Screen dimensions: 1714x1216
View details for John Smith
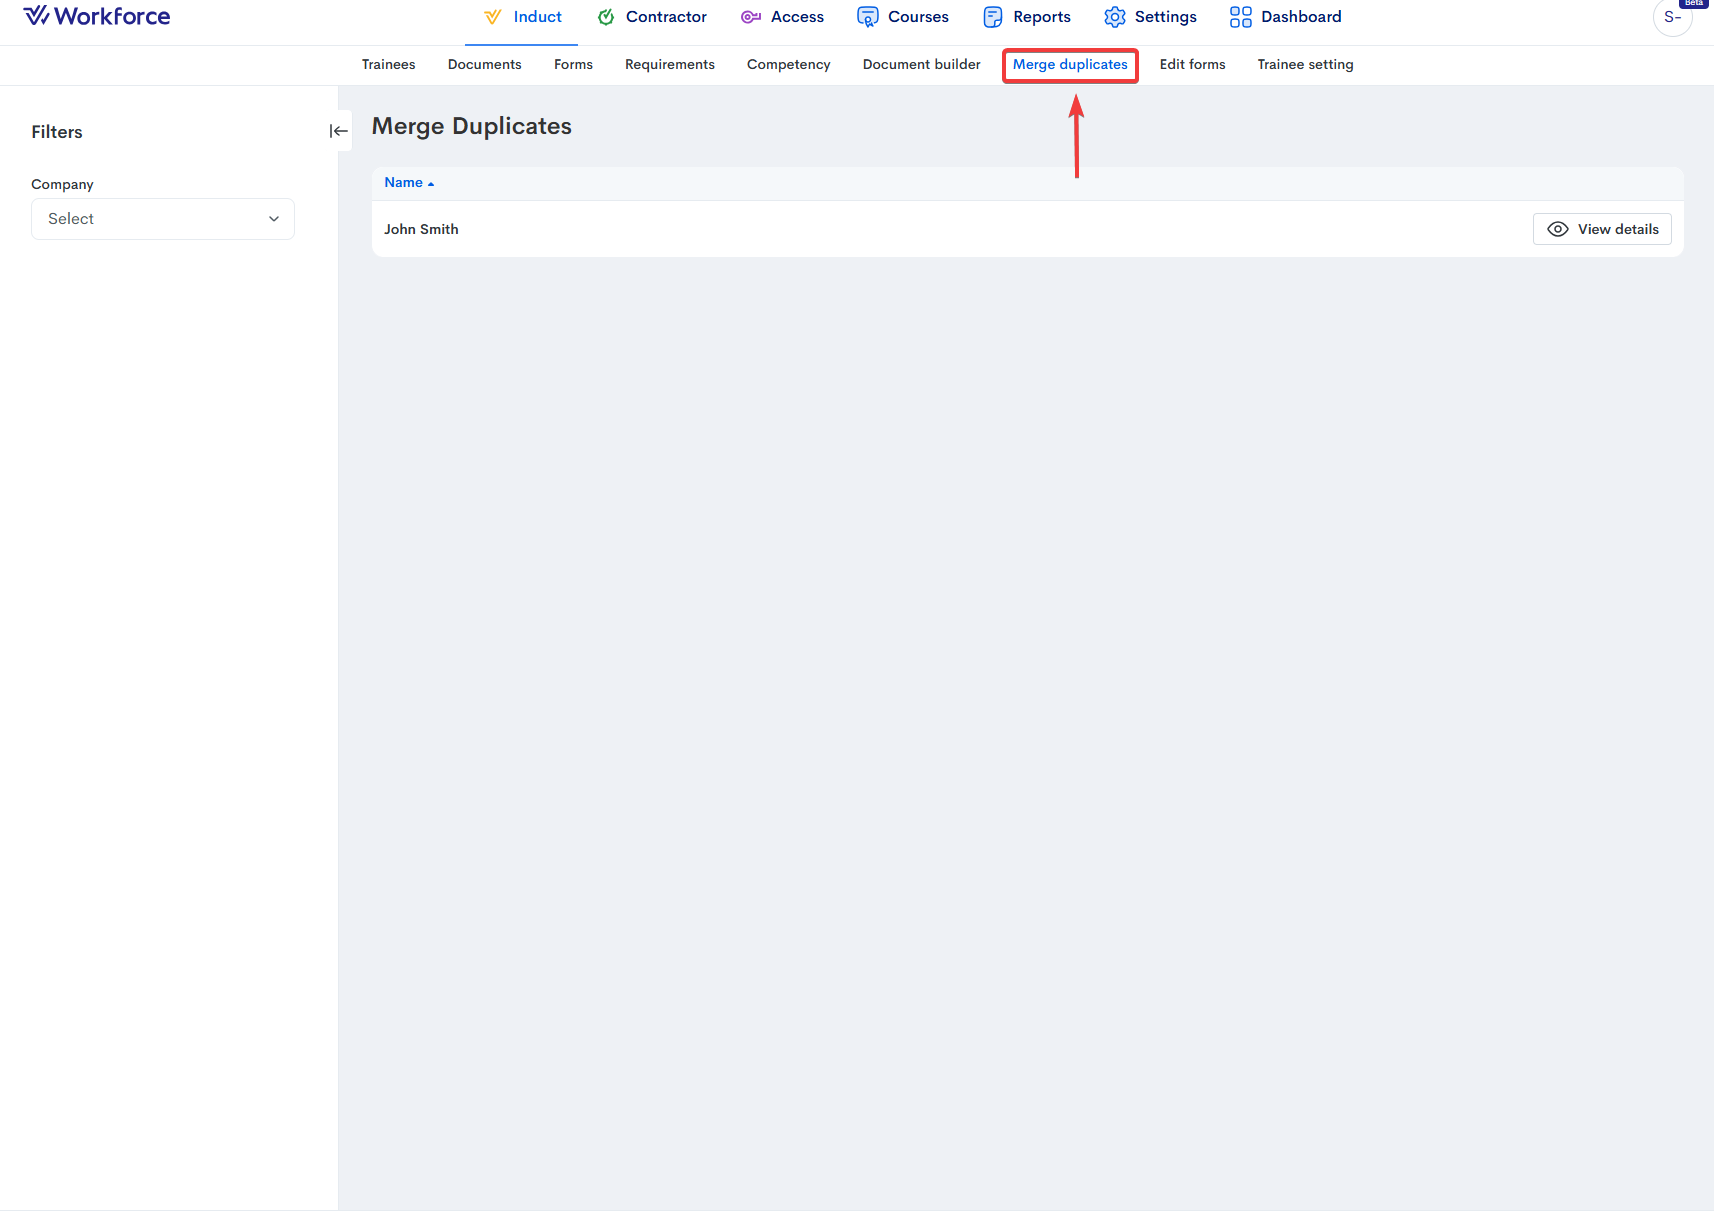tap(1602, 229)
